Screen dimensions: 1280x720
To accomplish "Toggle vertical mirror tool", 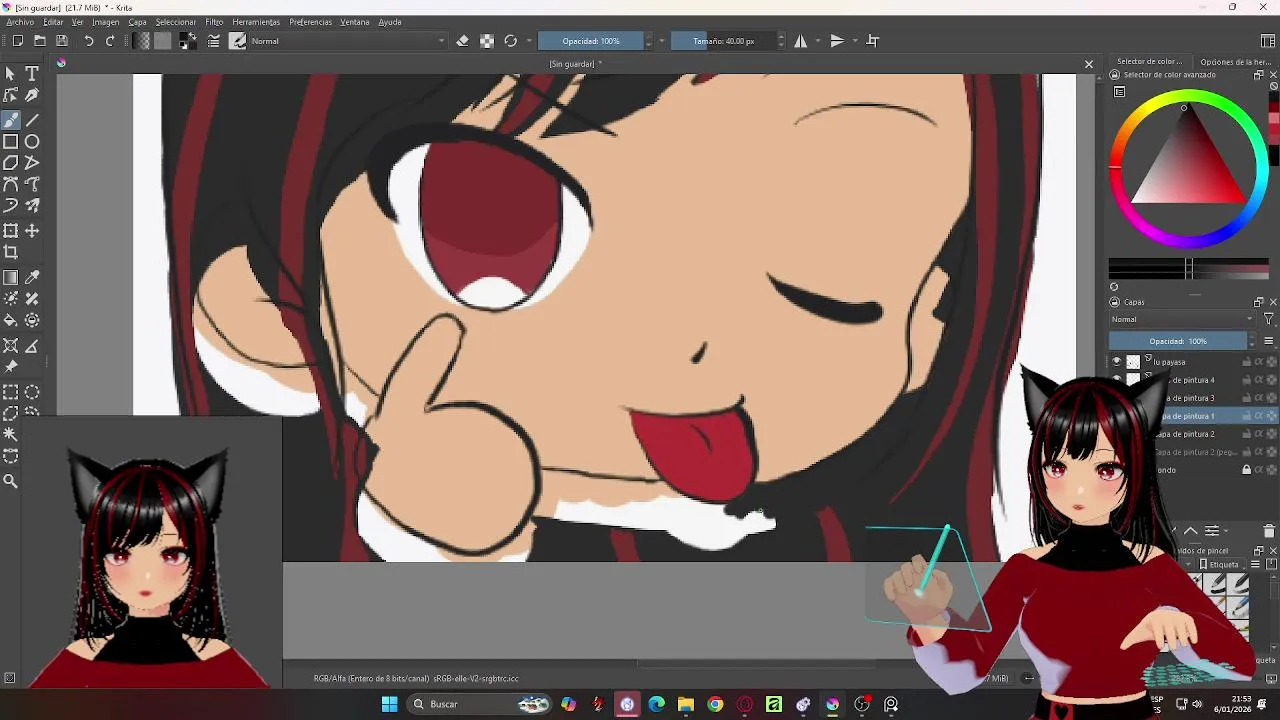I will coord(837,41).
